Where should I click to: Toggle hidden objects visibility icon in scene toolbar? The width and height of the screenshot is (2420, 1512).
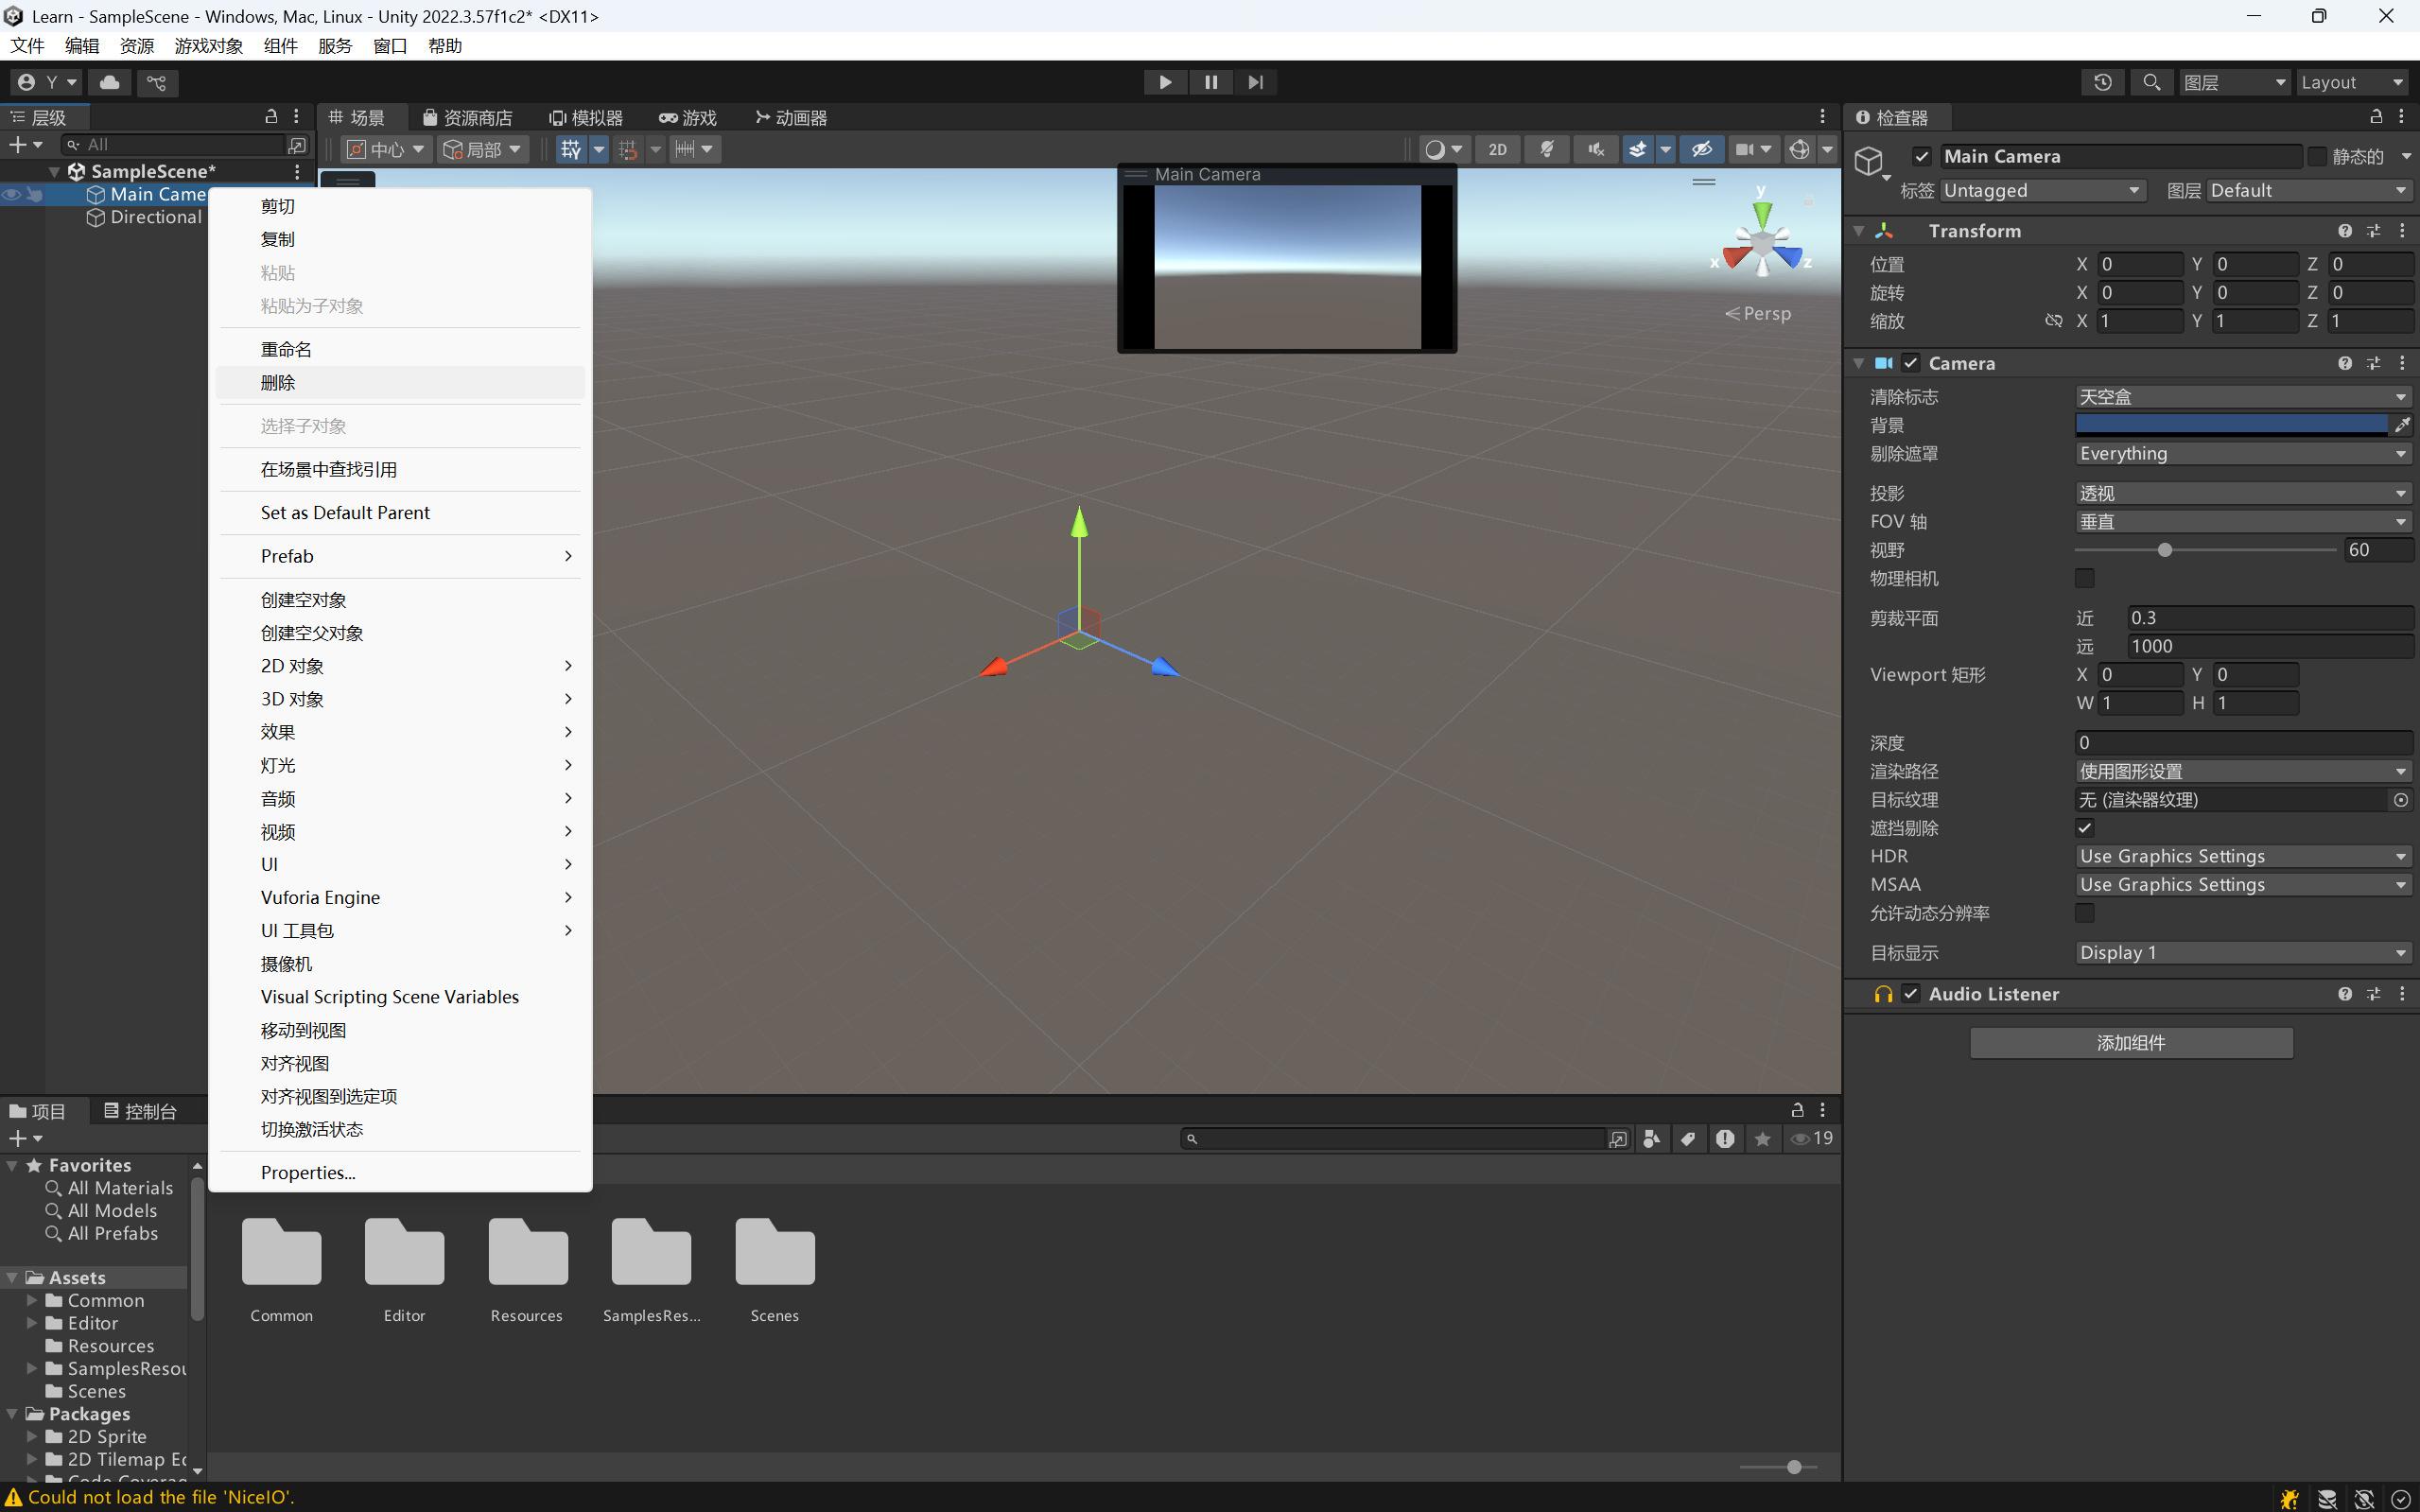(1701, 149)
